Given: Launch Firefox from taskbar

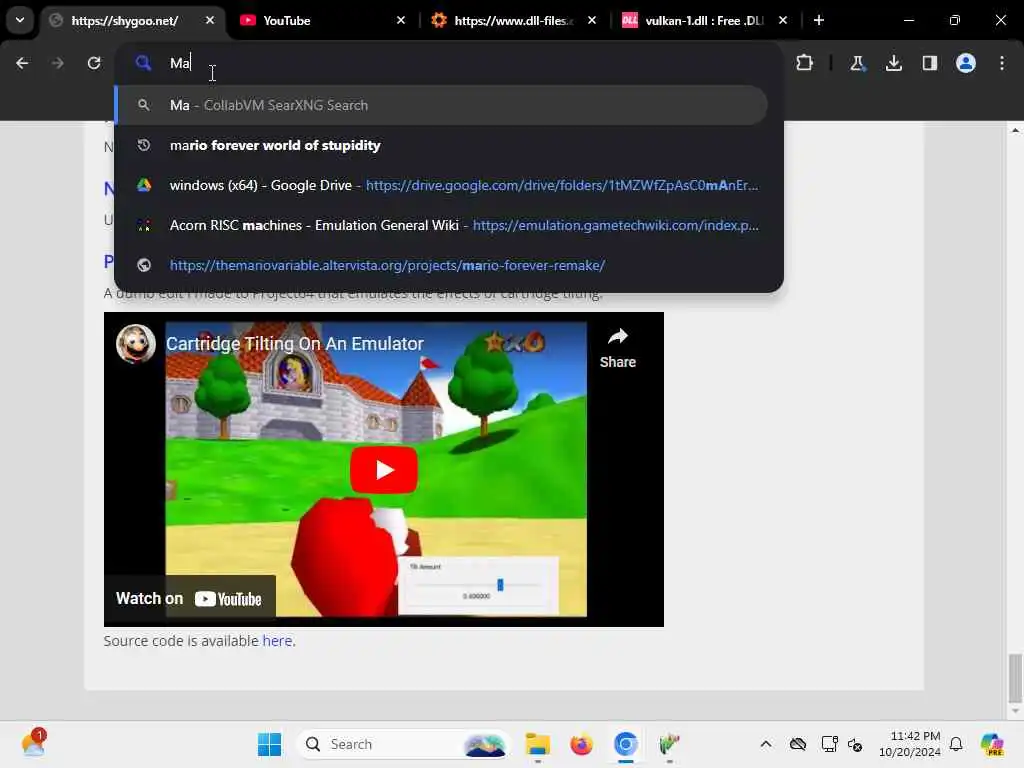Looking at the screenshot, I should [581, 744].
